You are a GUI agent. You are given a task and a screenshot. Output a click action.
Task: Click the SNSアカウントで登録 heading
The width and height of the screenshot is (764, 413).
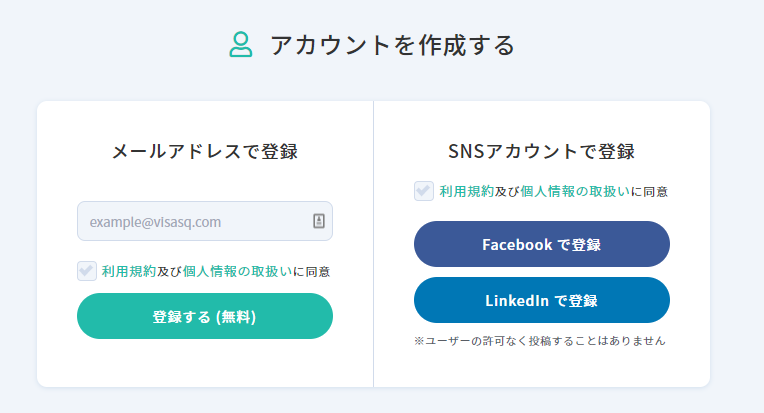541,152
